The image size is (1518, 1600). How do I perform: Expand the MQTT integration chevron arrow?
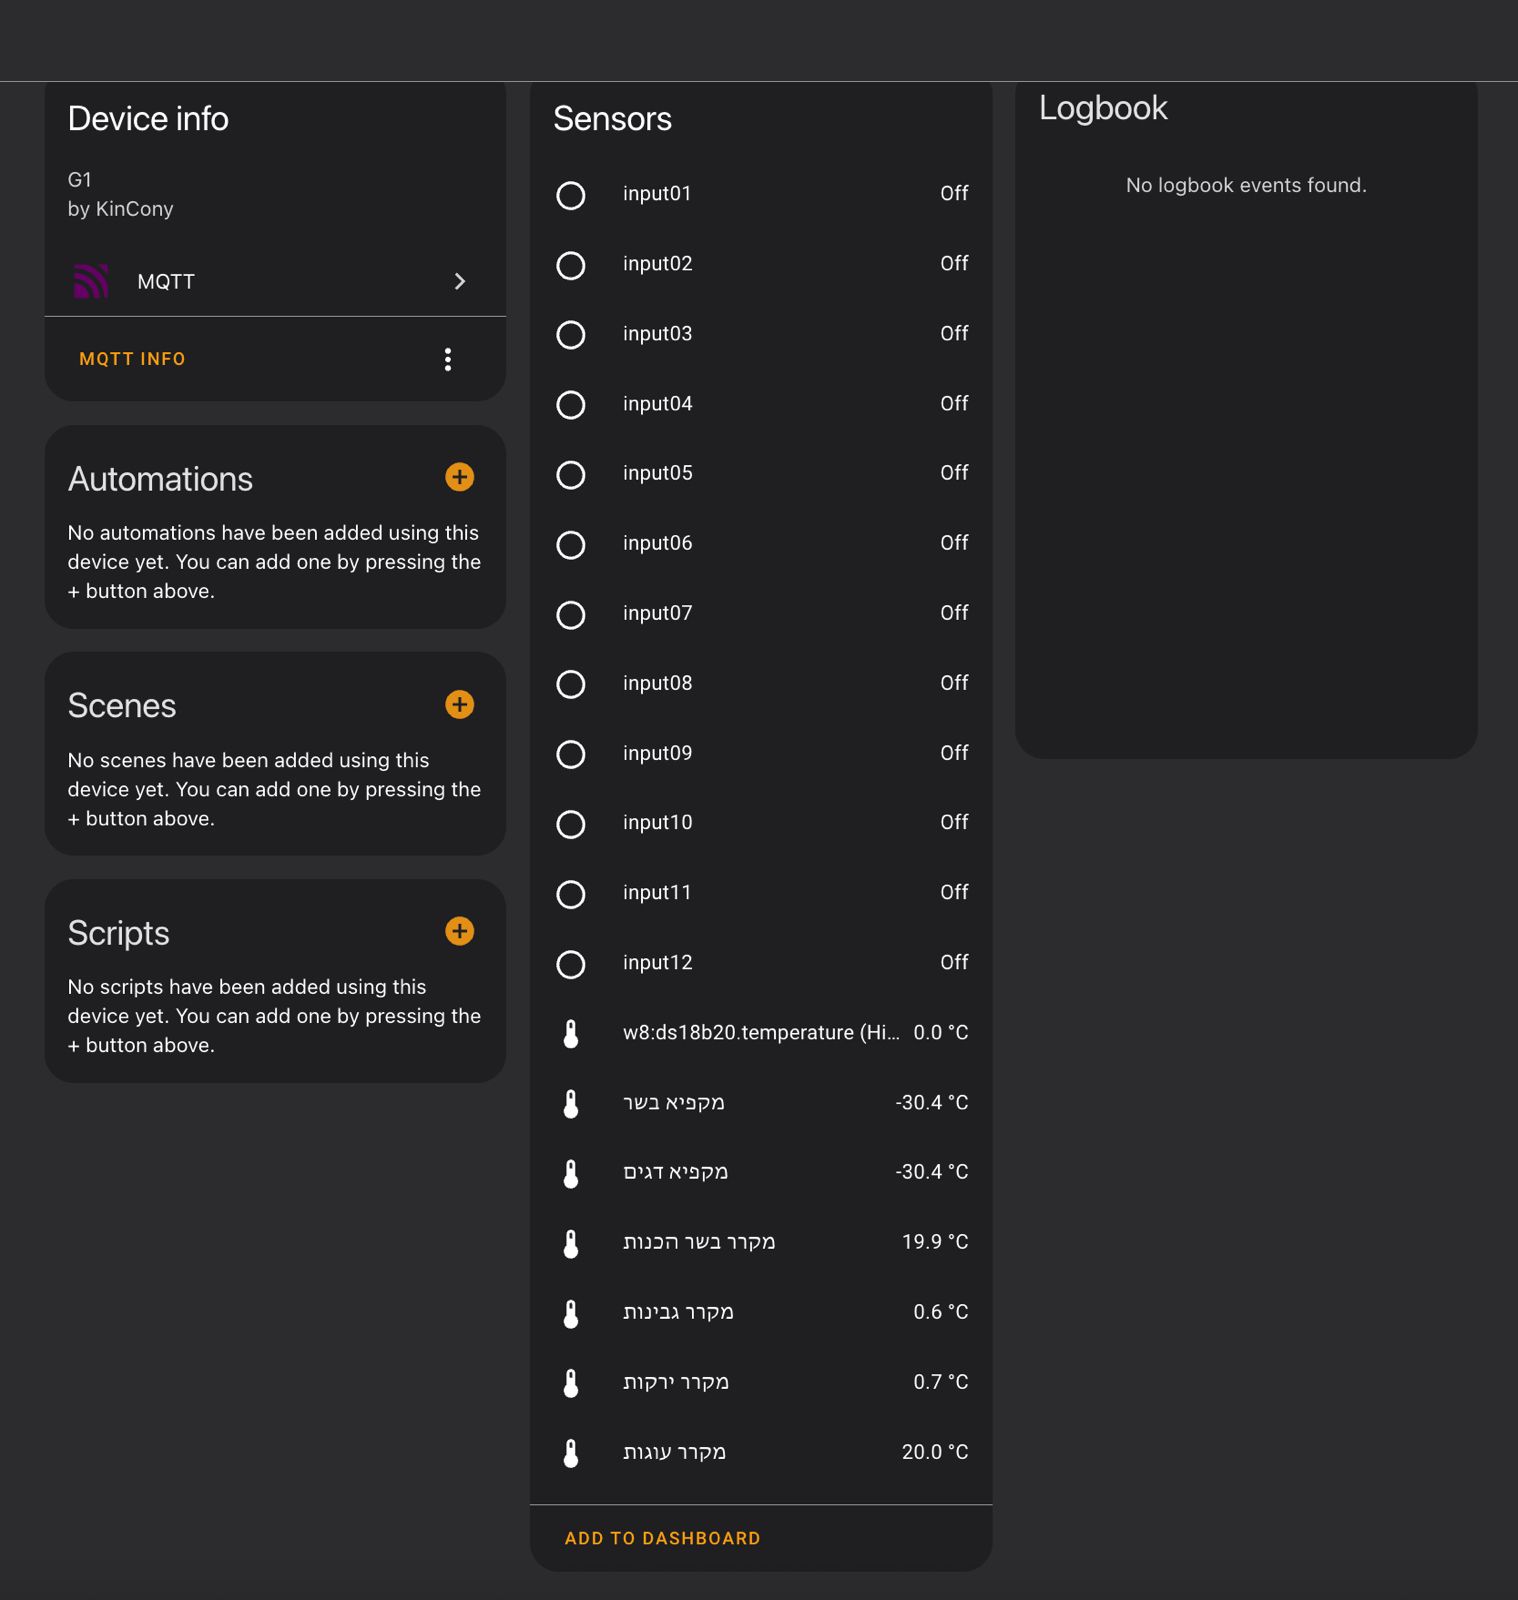(460, 281)
